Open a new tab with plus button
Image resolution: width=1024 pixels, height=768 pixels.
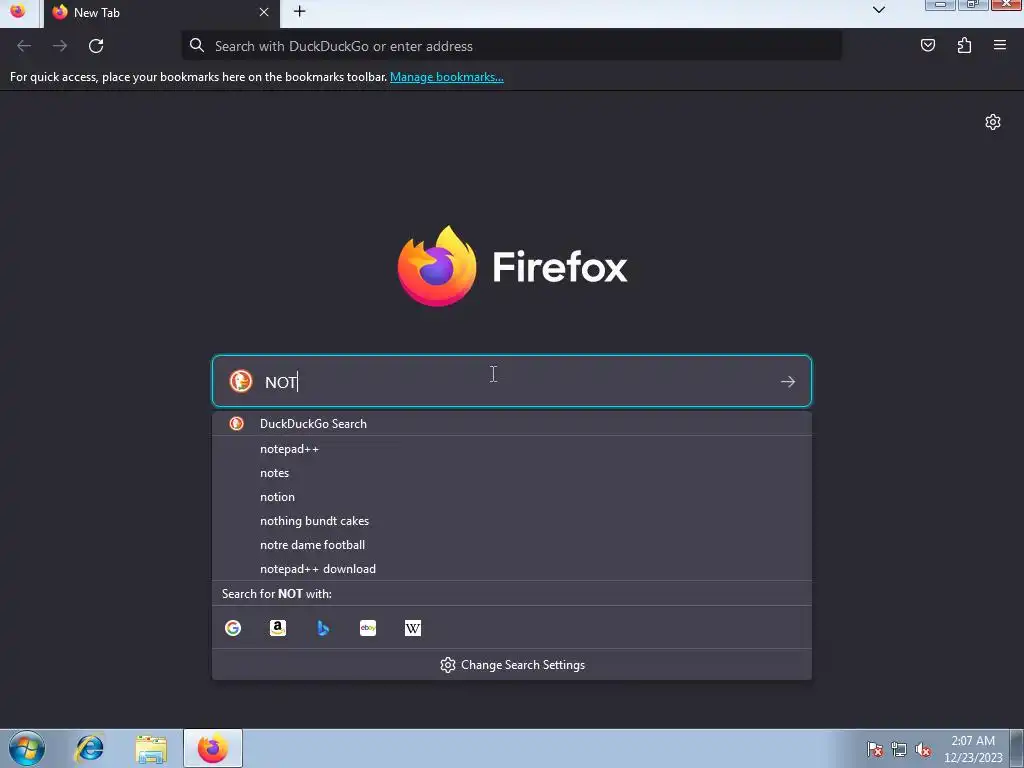(299, 11)
